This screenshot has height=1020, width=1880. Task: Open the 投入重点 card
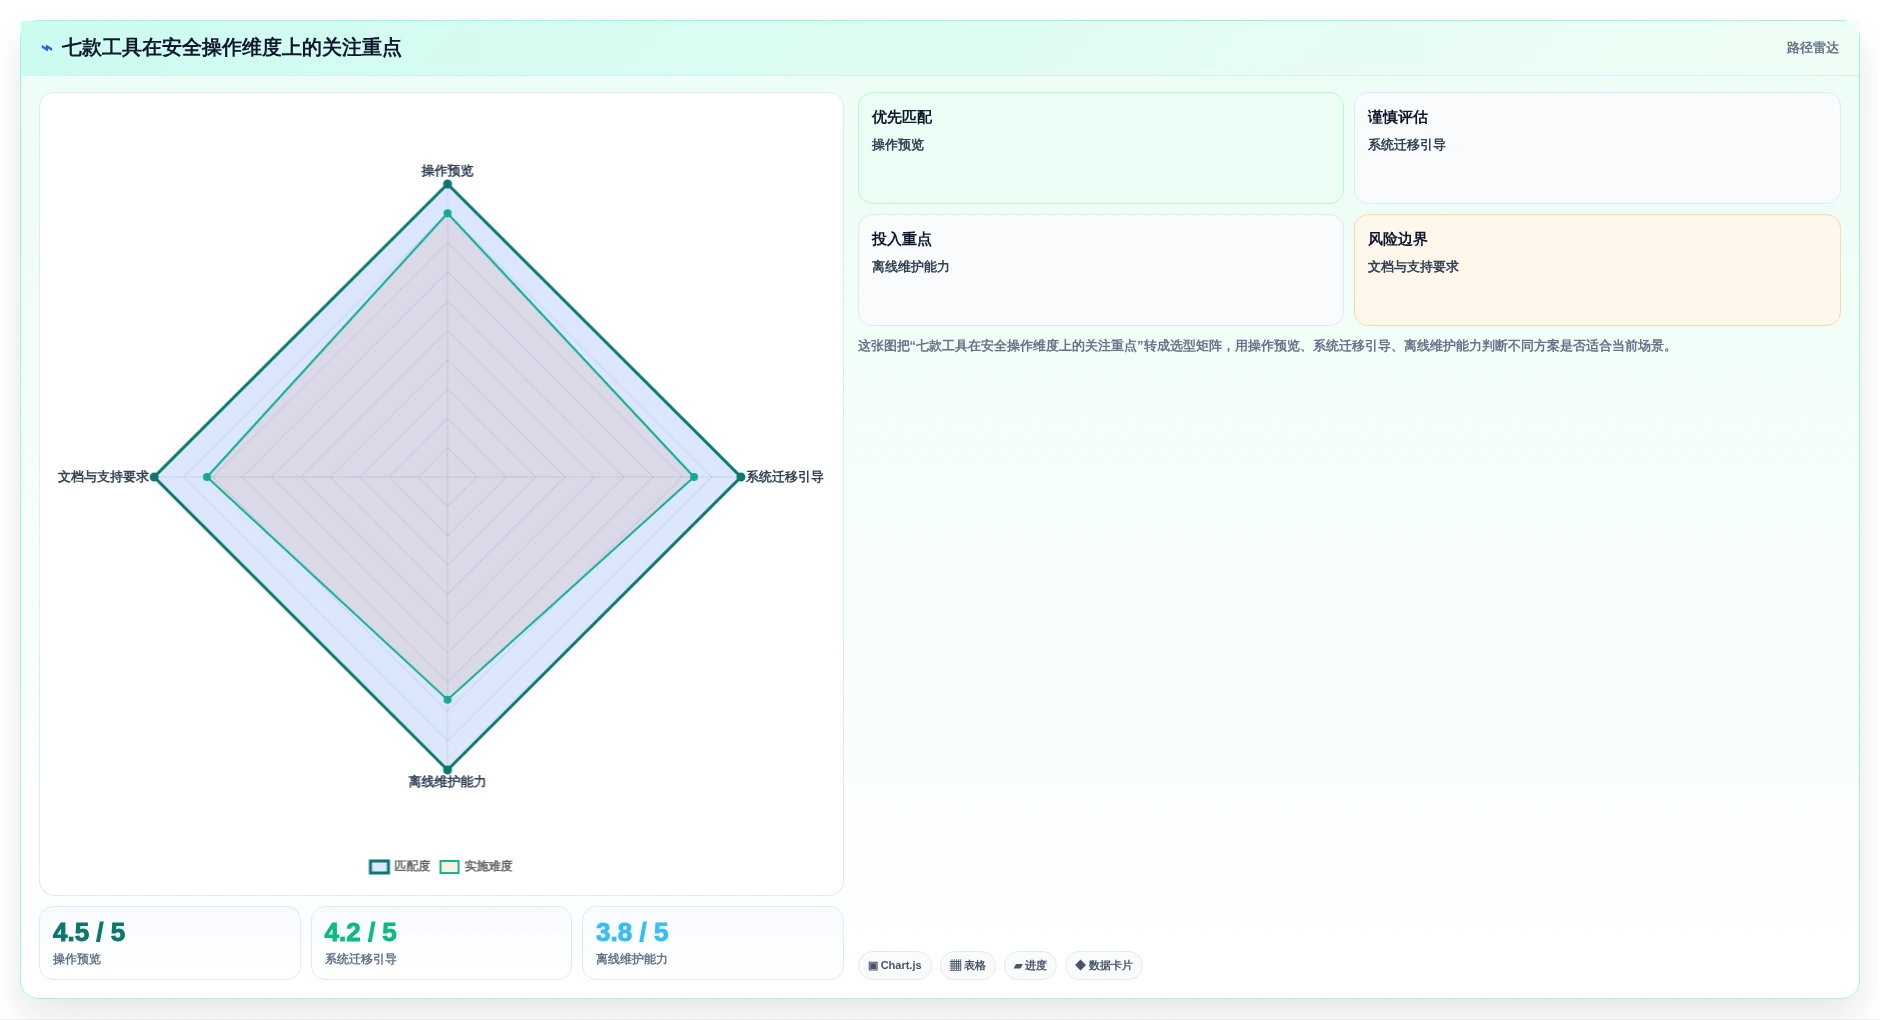click(1100, 270)
